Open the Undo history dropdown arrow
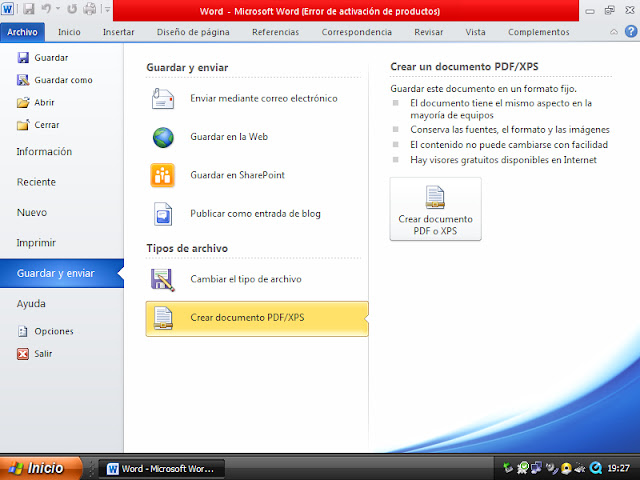This screenshot has height=480, width=640. coord(58,9)
